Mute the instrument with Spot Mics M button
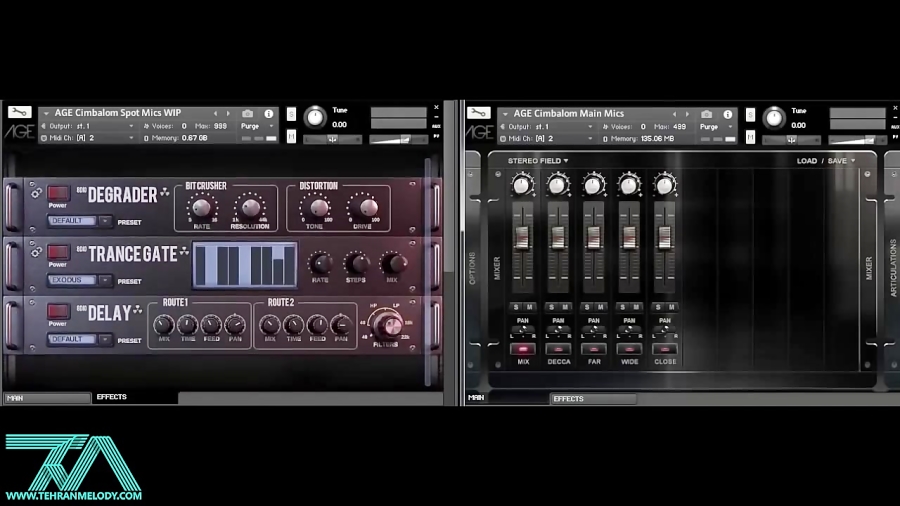900x506 pixels. pyautogui.click(x=291, y=137)
